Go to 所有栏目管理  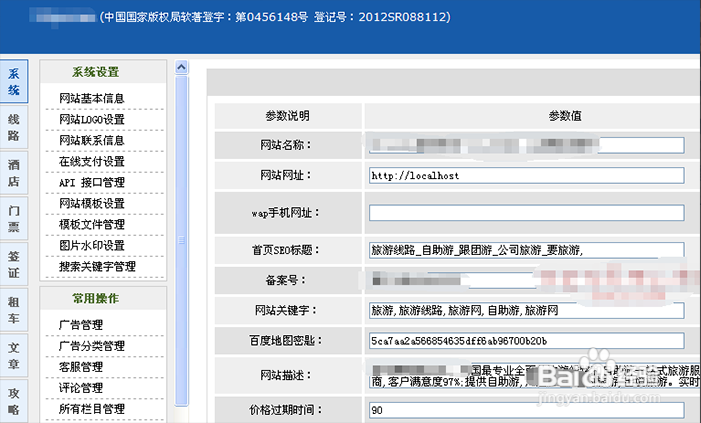point(92,409)
